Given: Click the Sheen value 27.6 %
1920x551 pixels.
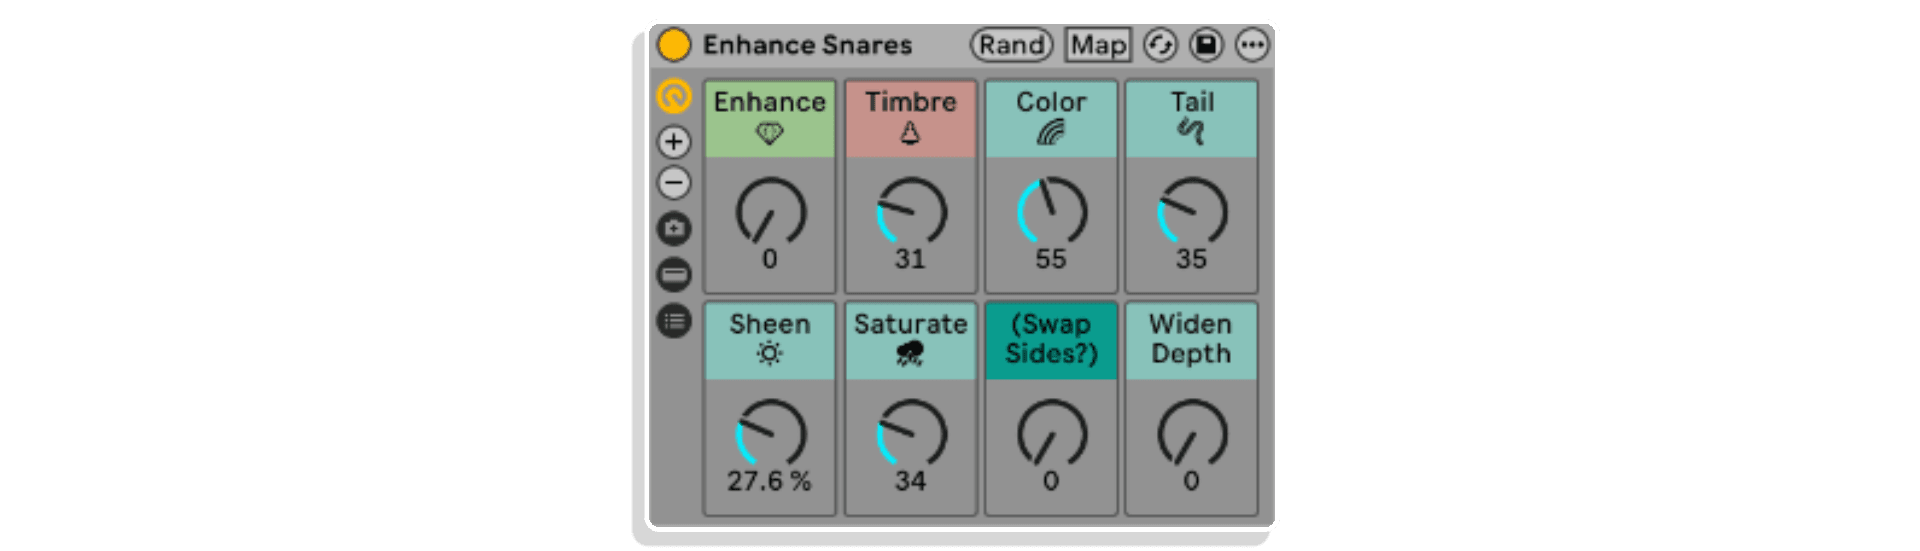Looking at the screenshot, I should point(769,481).
